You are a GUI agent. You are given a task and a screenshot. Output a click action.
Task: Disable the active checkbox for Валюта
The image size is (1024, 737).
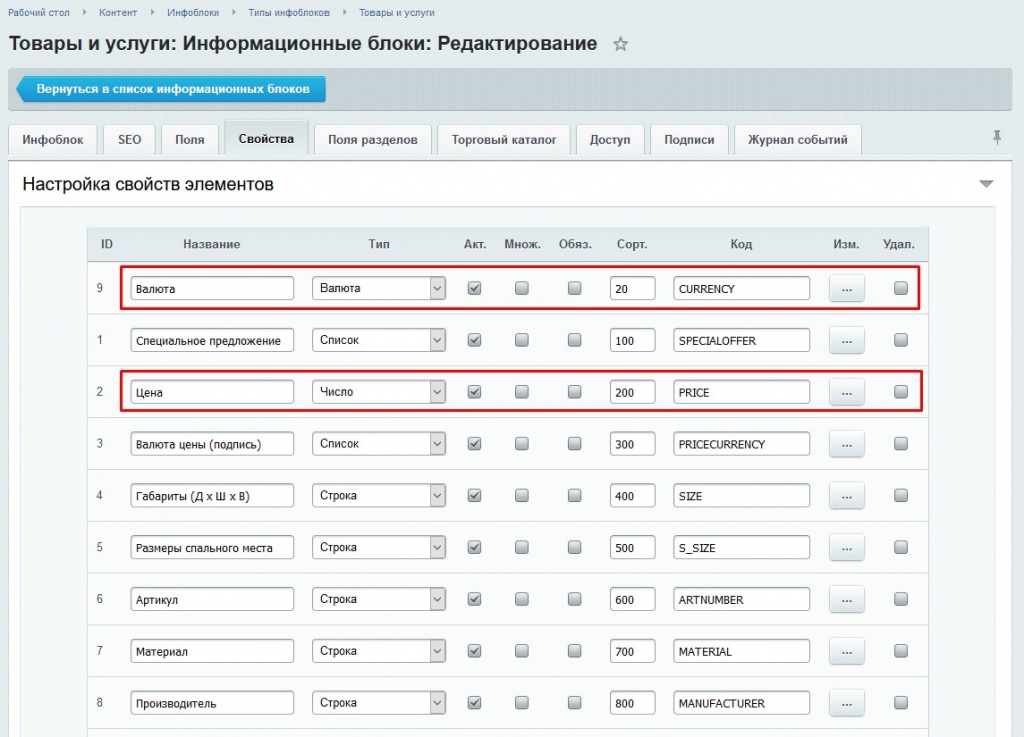click(475, 288)
